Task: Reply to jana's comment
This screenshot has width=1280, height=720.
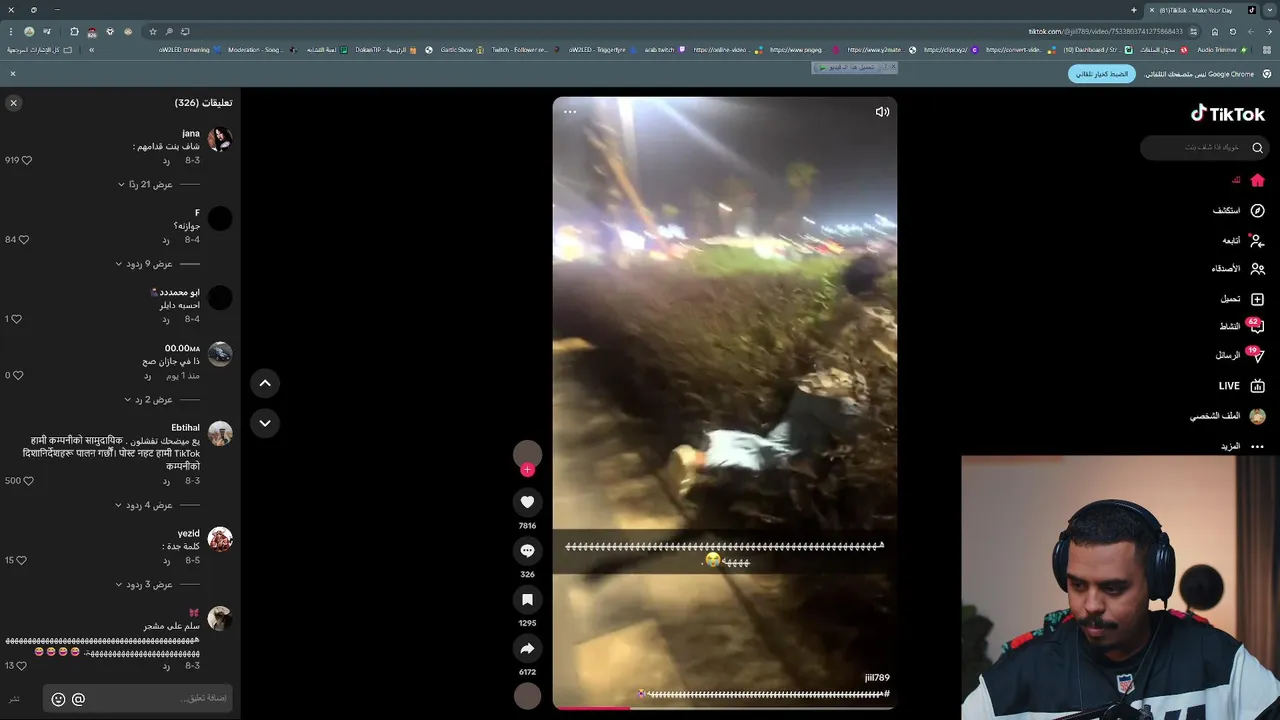Action: 166,160
